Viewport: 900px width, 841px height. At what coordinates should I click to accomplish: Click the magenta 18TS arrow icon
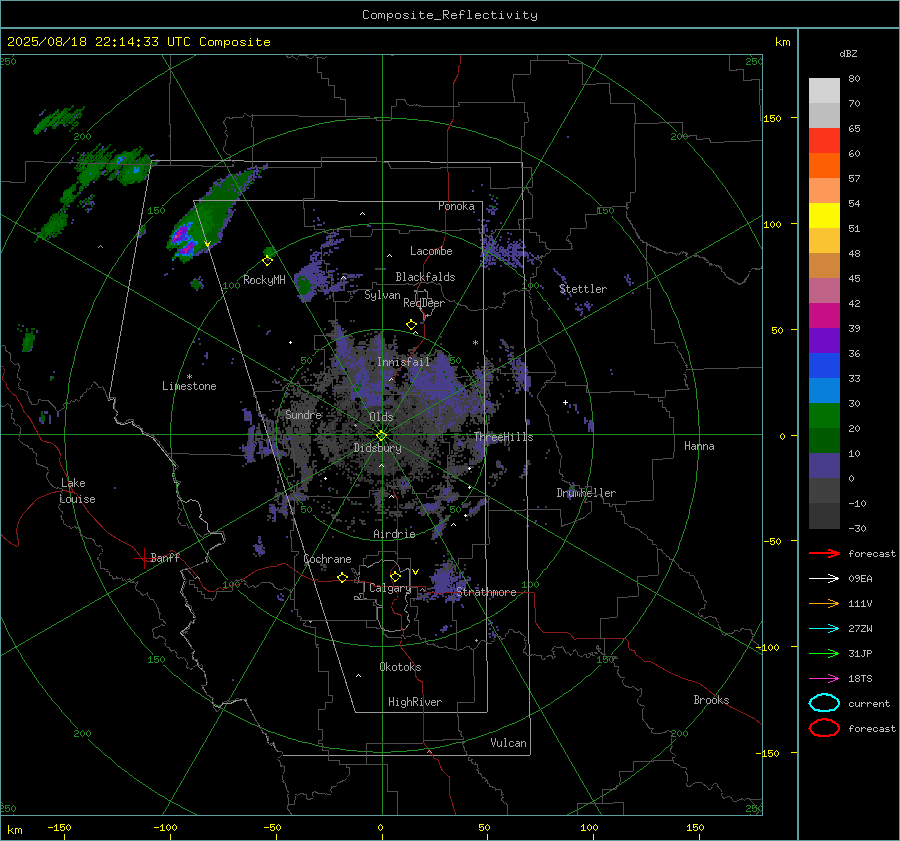coord(824,679)
